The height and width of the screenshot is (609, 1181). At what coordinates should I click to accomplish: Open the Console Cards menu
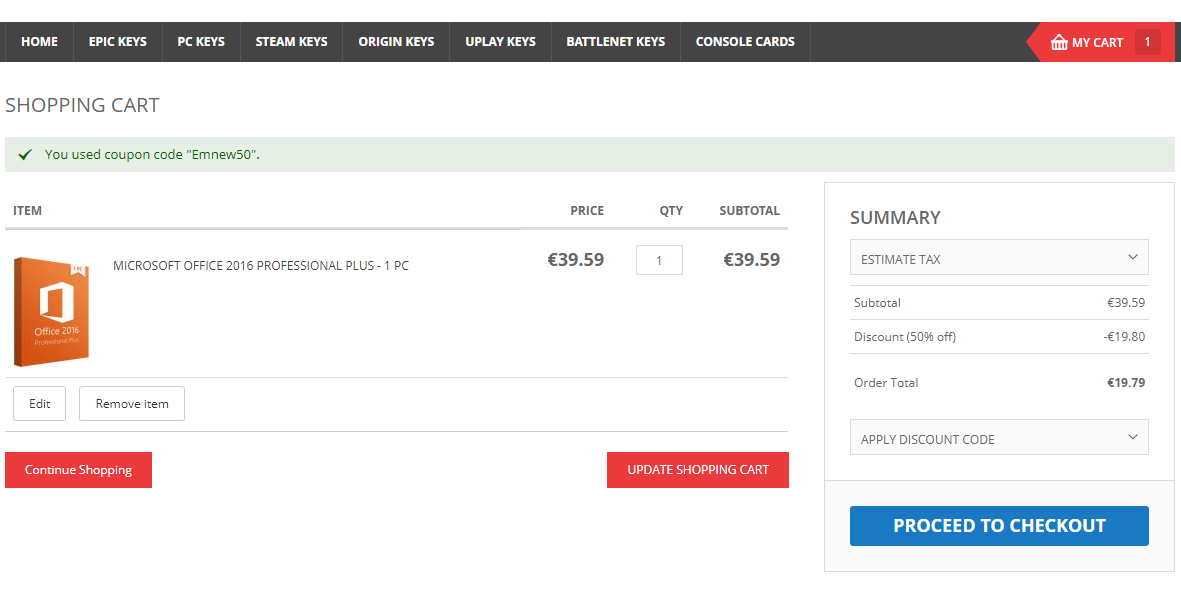(x=745, y=42)
